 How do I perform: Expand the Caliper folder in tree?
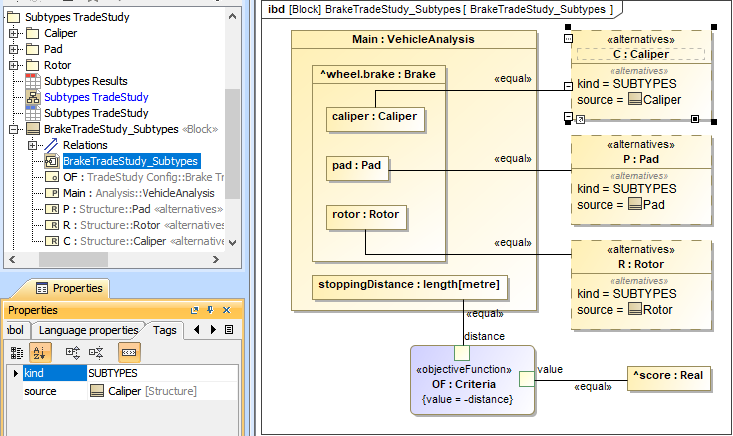tap(14, 33)
